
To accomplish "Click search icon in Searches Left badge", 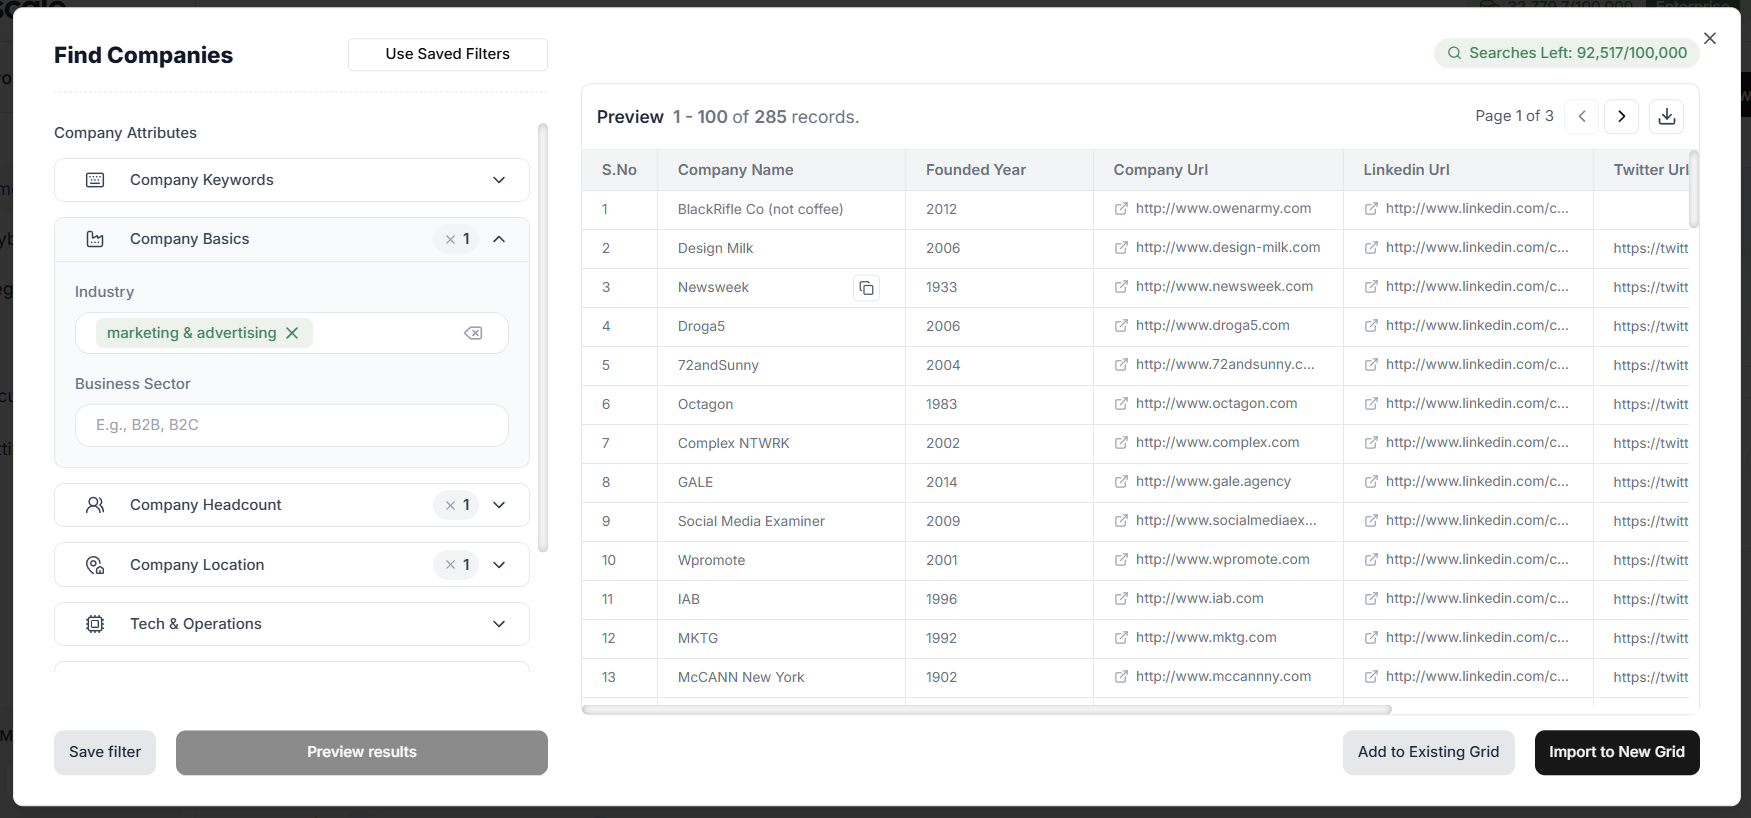I will point(1454,53).
